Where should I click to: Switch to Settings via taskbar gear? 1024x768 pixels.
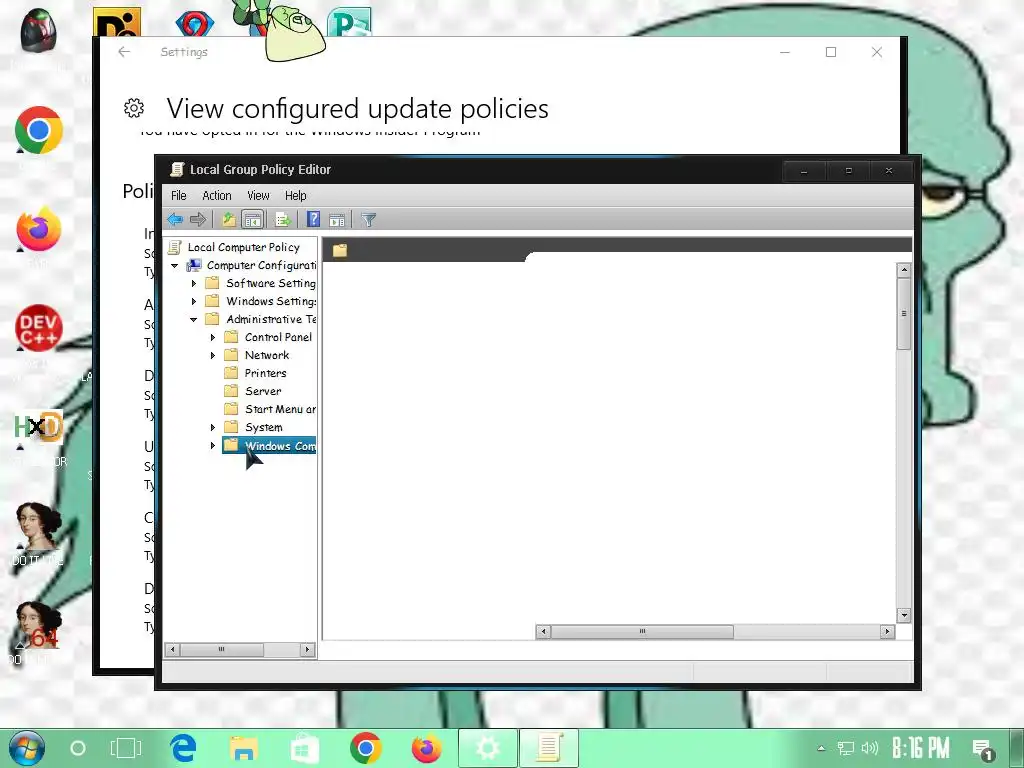488,748
